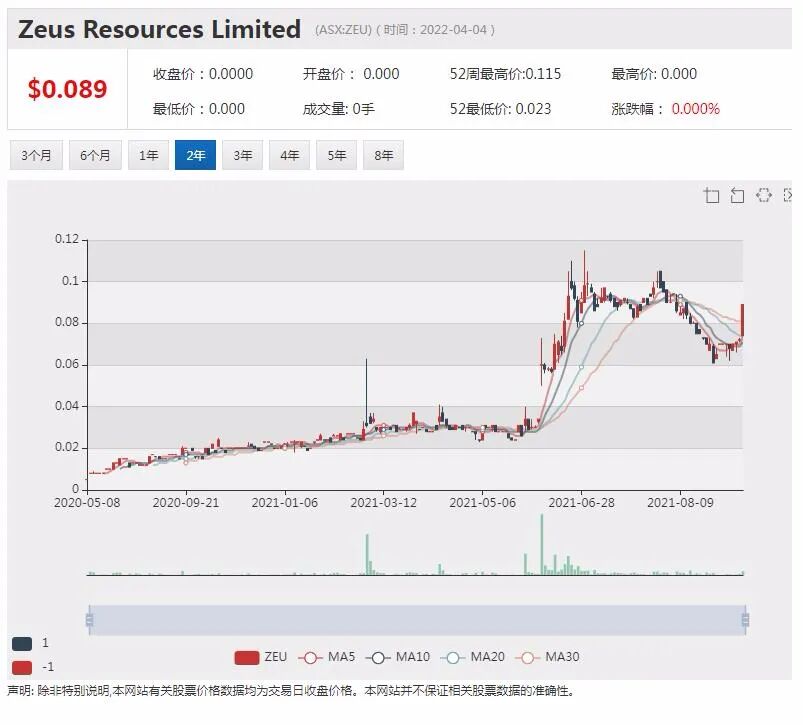Click the 2020-09-21 x-axis date label
The image size is (803, 725).
pyautogui.click(x=186, y=503)
